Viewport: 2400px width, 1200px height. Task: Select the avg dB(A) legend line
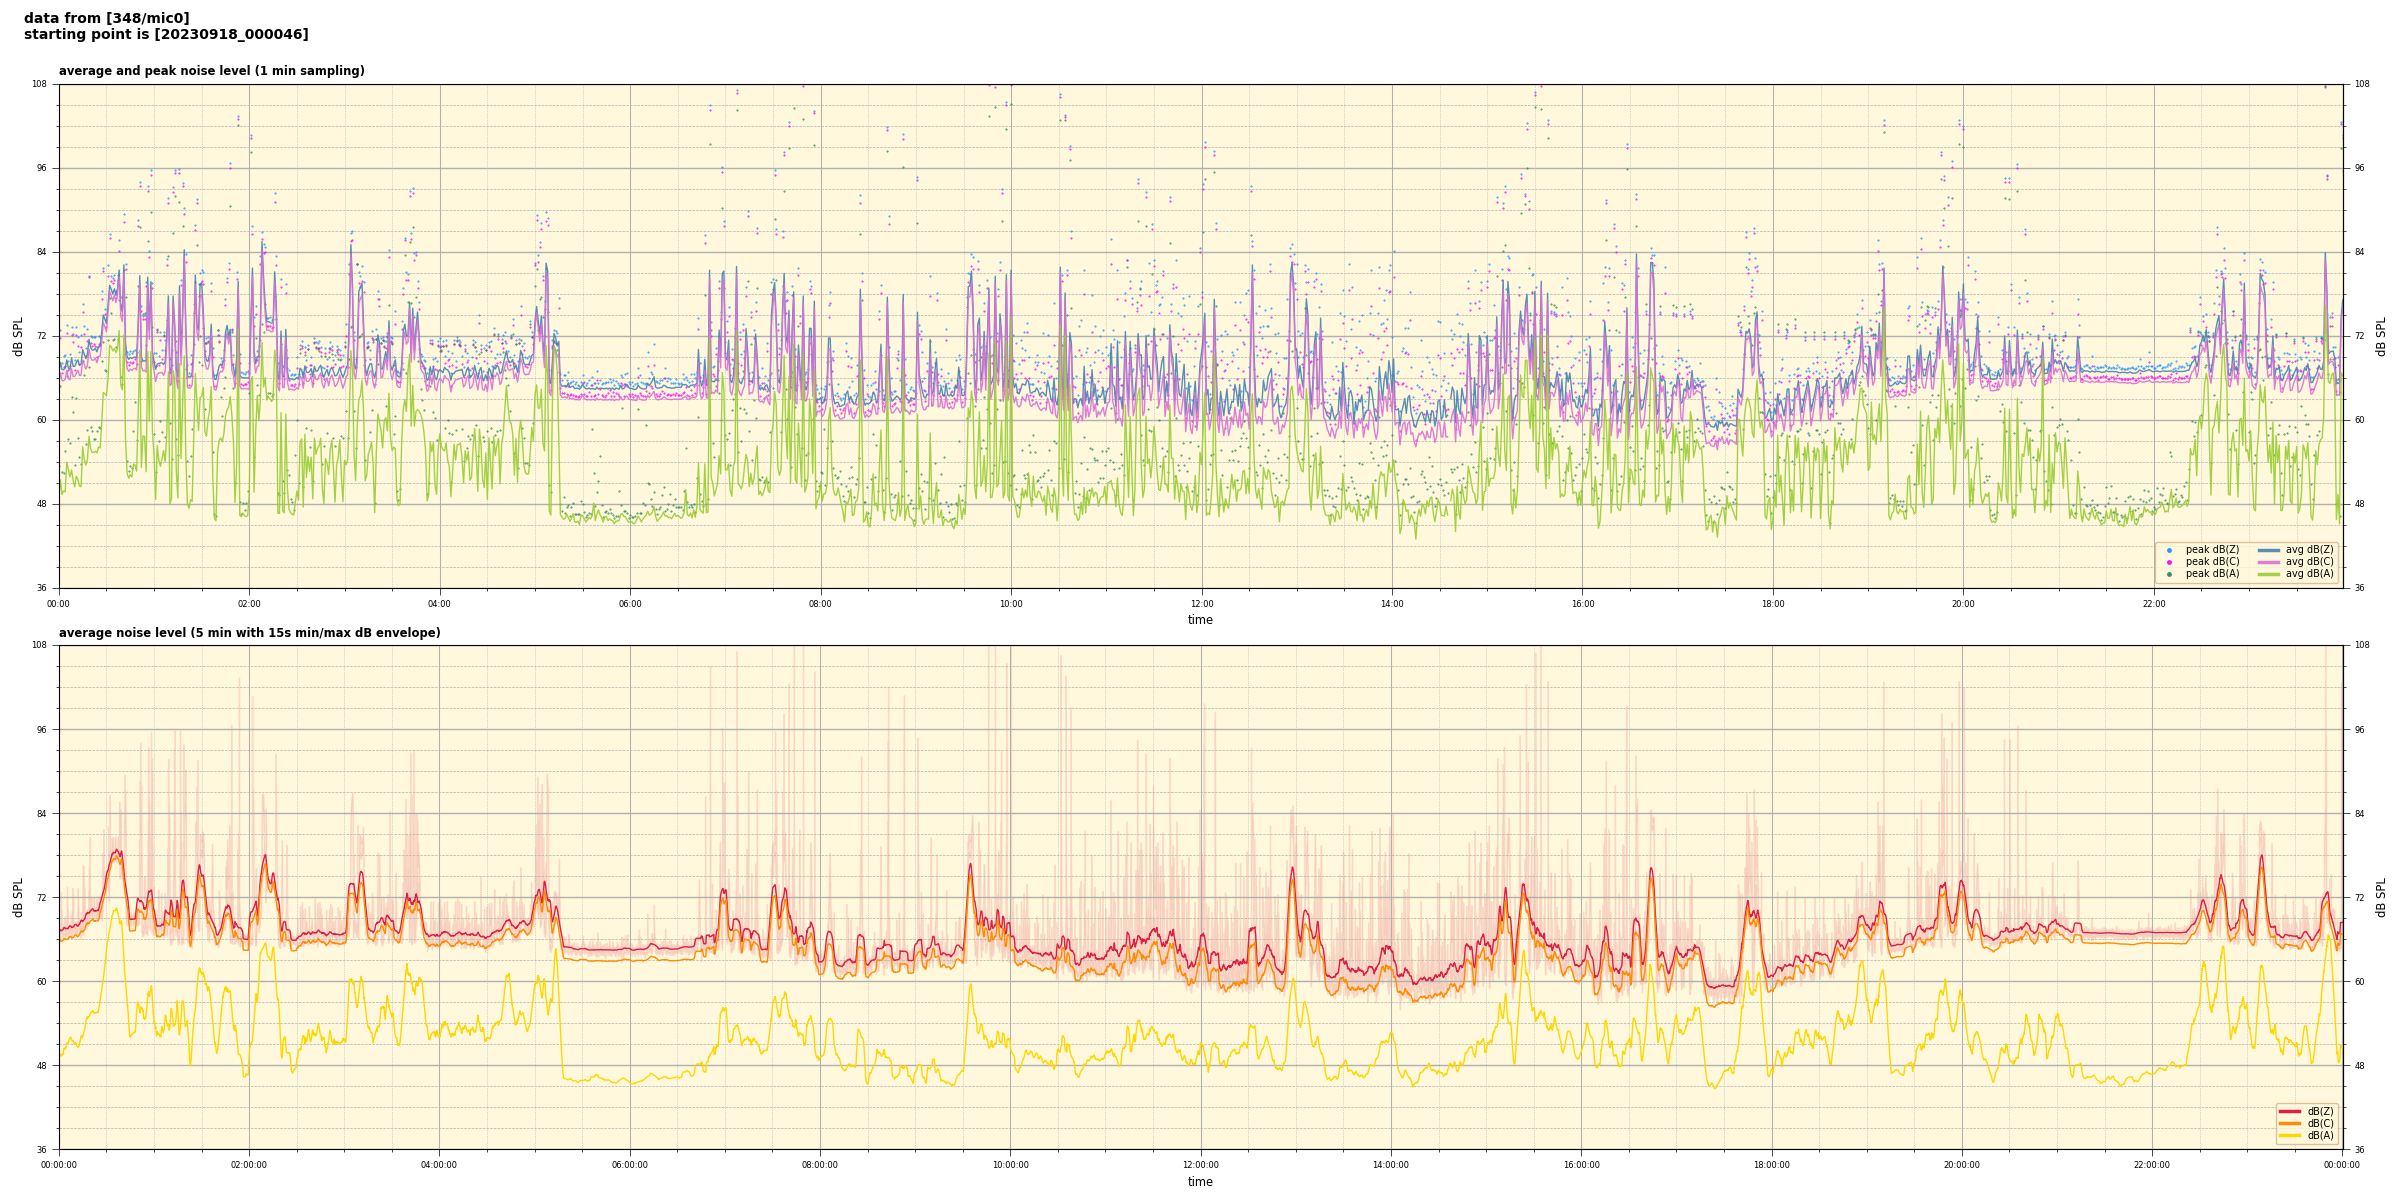coord(2268,574)
